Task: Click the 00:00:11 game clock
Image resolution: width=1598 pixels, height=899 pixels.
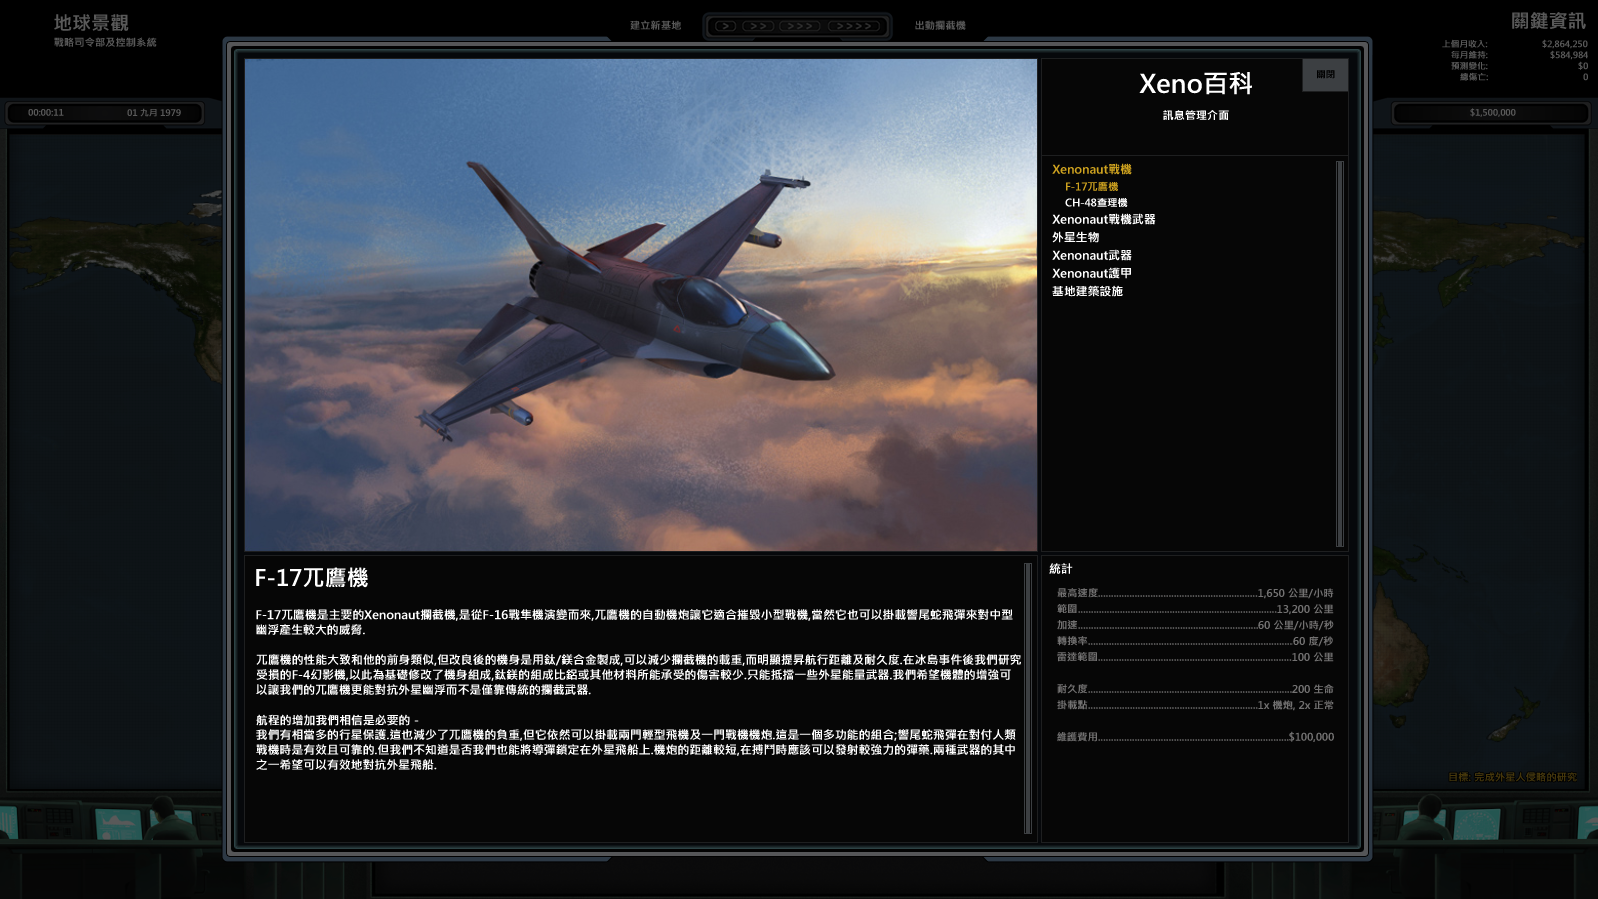Action: (x=46, y=113)
